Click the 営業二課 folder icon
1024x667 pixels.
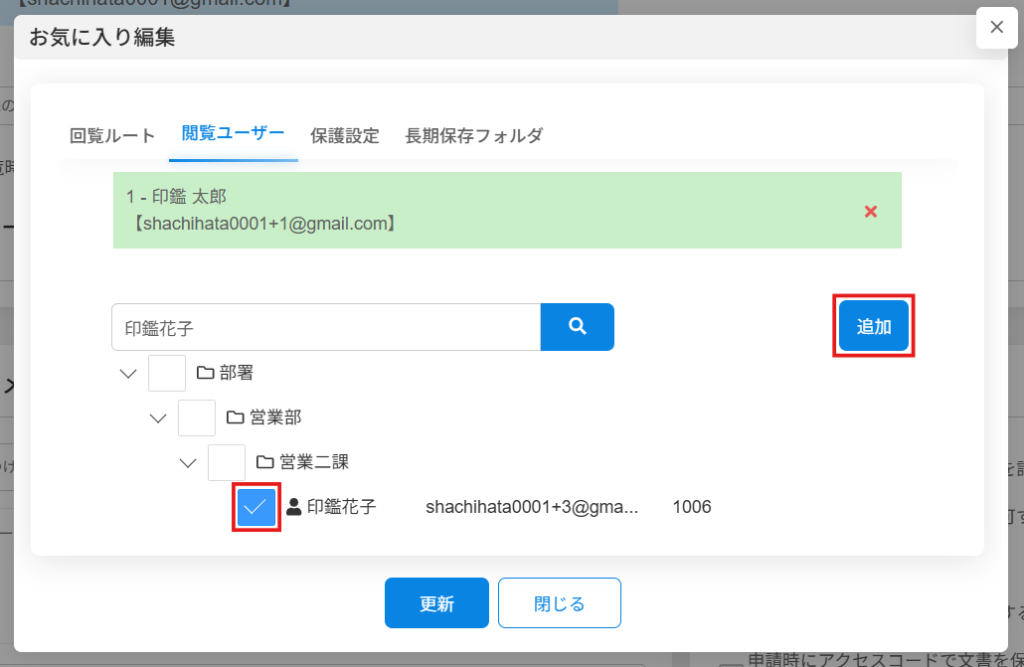(265, 461)
